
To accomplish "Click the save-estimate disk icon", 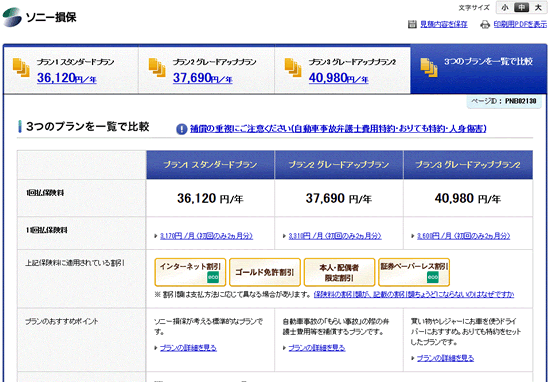I will (x=412, y=24).
